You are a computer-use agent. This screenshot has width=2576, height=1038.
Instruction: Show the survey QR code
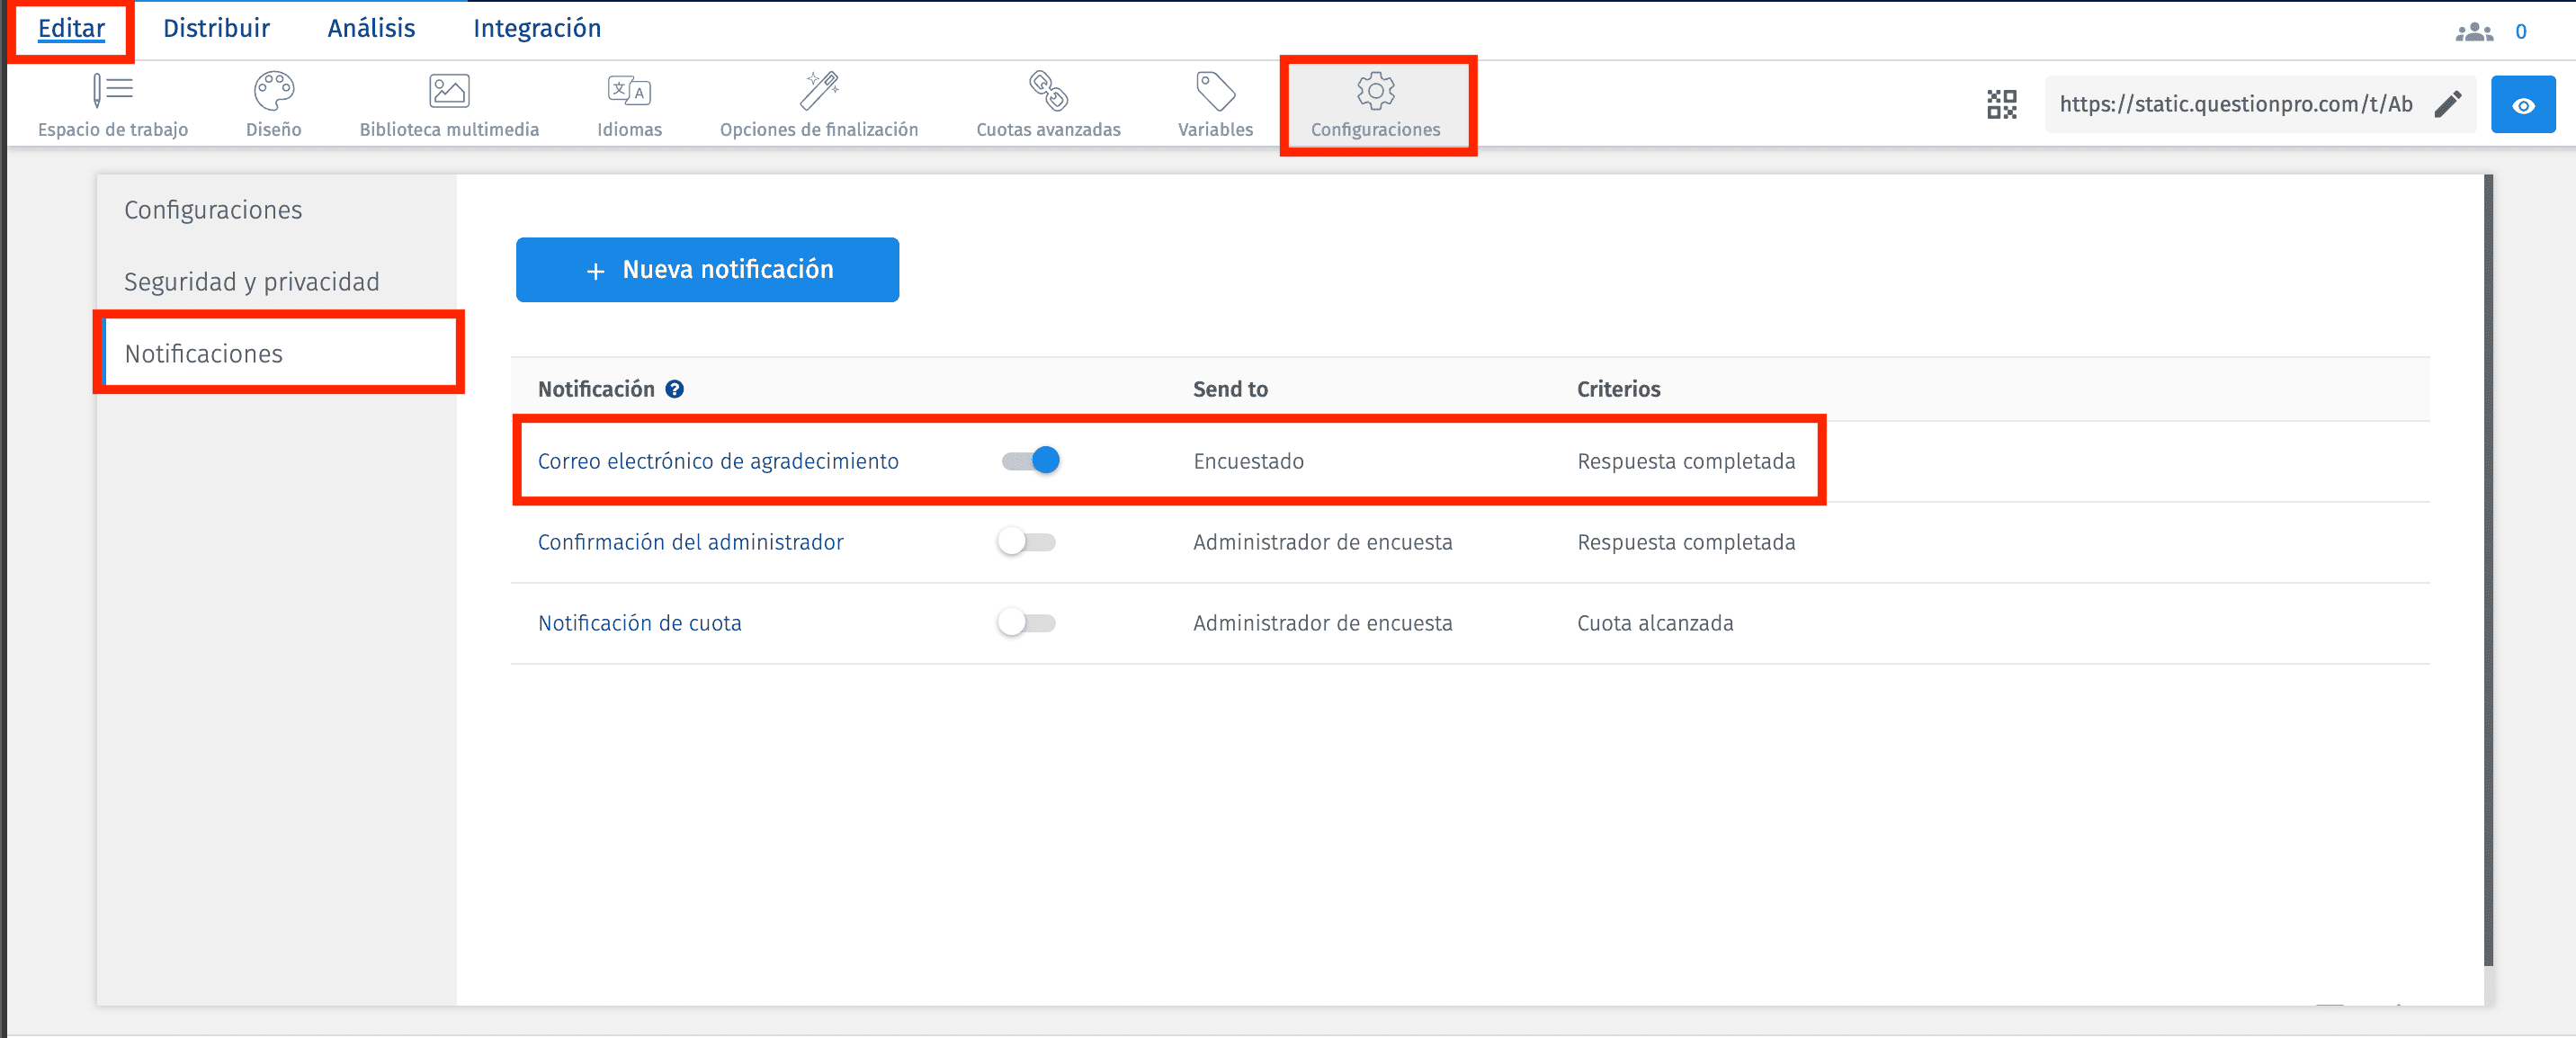[x=2002, y=104]
